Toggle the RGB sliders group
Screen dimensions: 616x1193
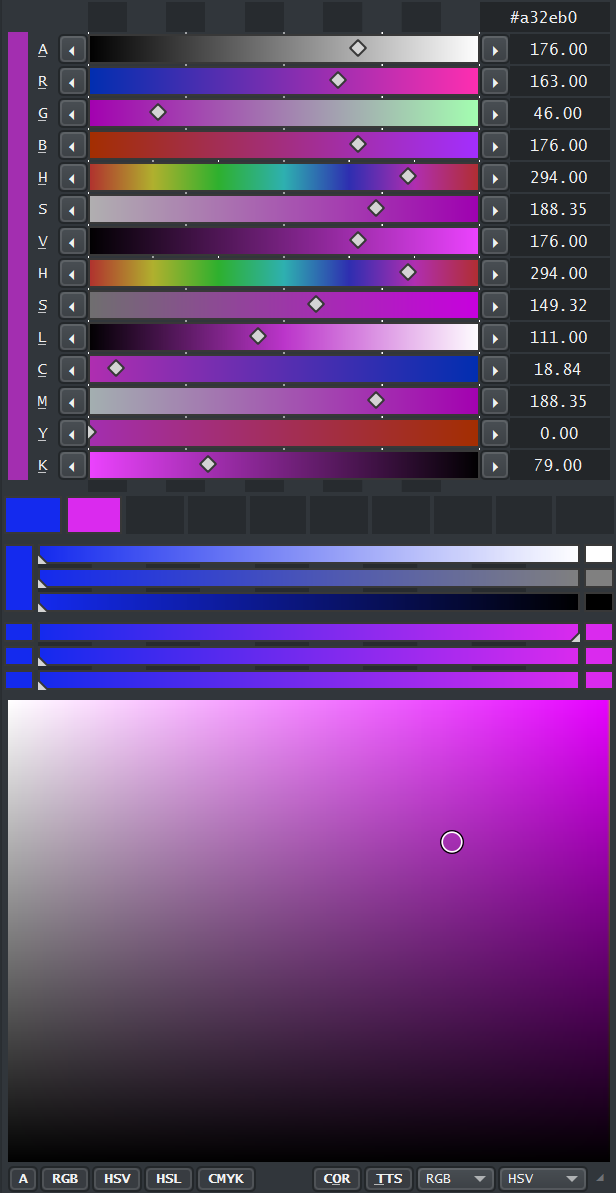[x=65, y=1179]
